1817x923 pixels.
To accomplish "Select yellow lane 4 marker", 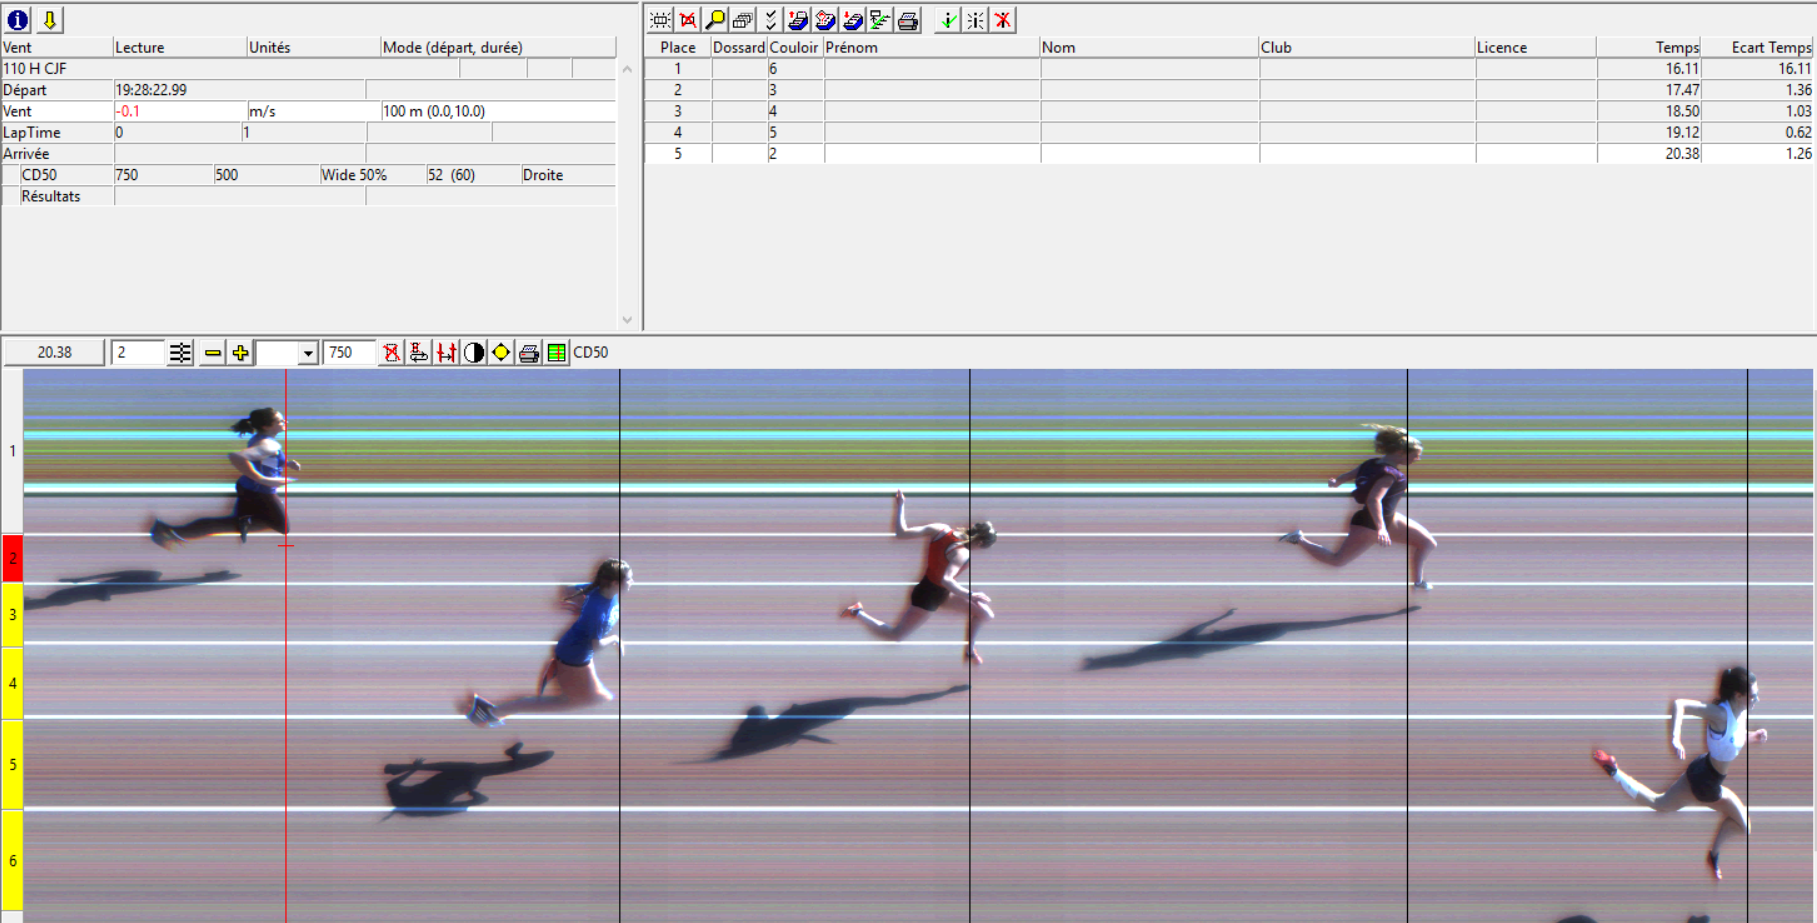I will [x=12, y=683].
